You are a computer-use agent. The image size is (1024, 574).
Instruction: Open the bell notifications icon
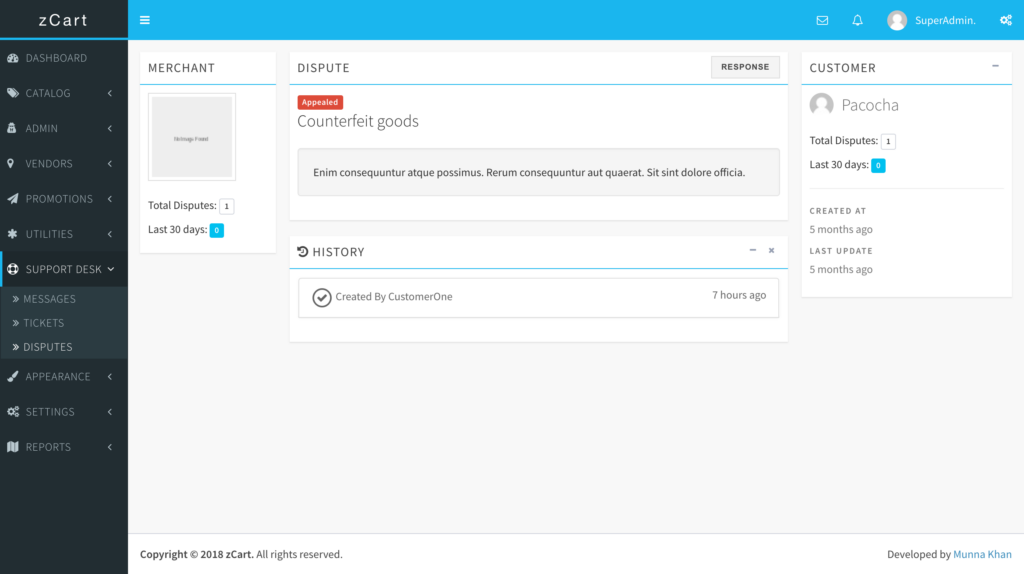pyautogui.click(x=857, y=20)
